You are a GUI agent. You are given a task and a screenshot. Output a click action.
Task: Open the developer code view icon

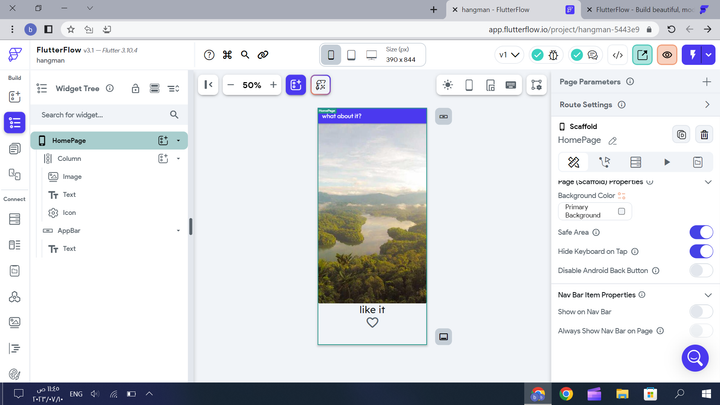618,56
